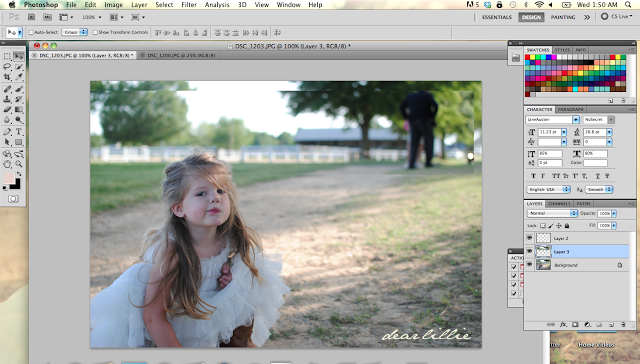
Task: Select the History Brush tool
Action: (x=19, y=99)
